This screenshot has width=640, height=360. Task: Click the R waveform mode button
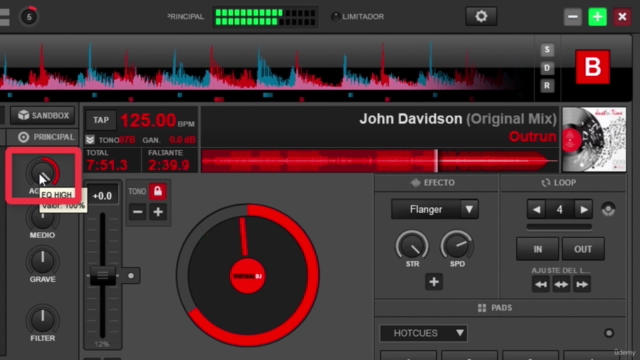[x=547, y=86]
